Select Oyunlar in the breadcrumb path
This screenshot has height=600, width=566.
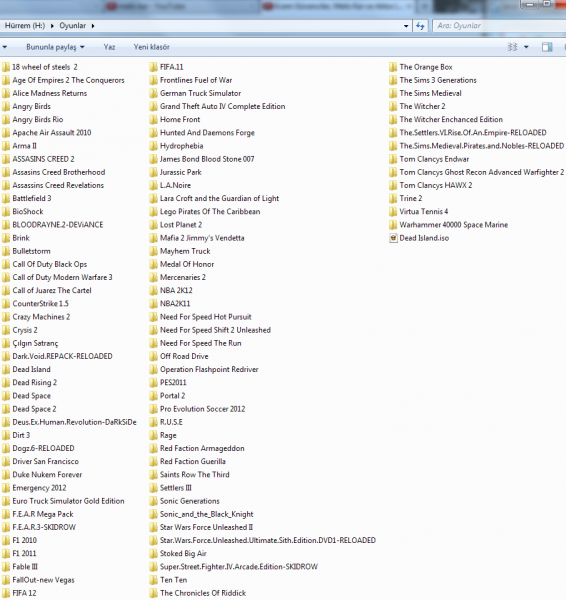point(73,26)
